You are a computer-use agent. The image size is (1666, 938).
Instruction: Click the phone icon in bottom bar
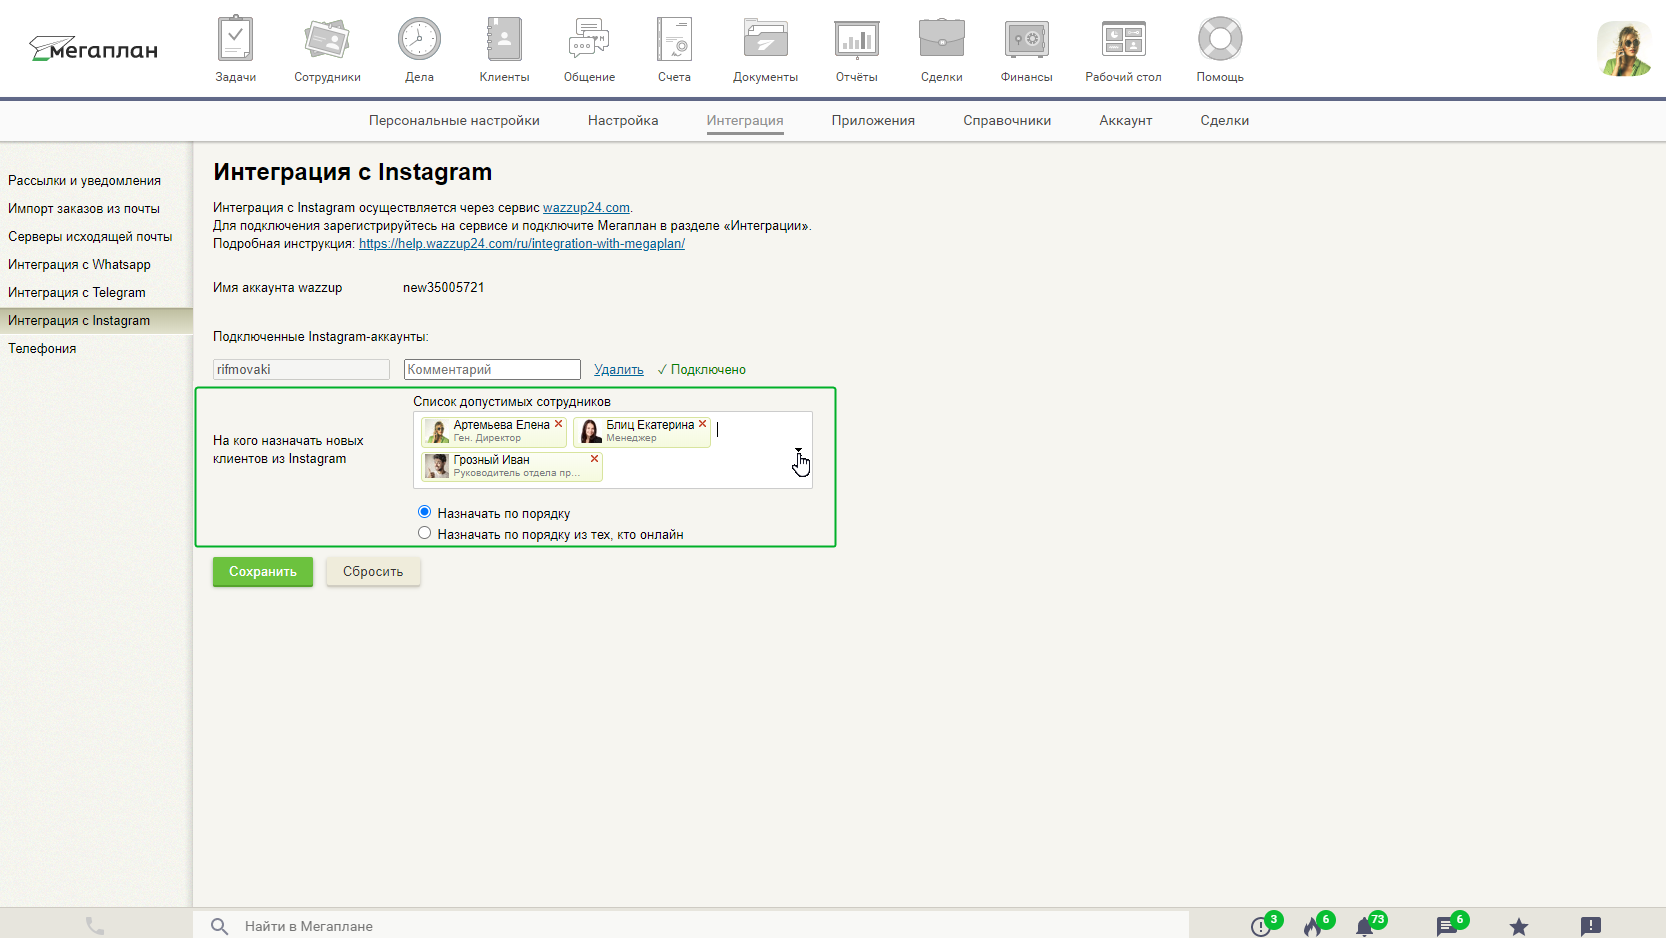(x=95, y=926)
